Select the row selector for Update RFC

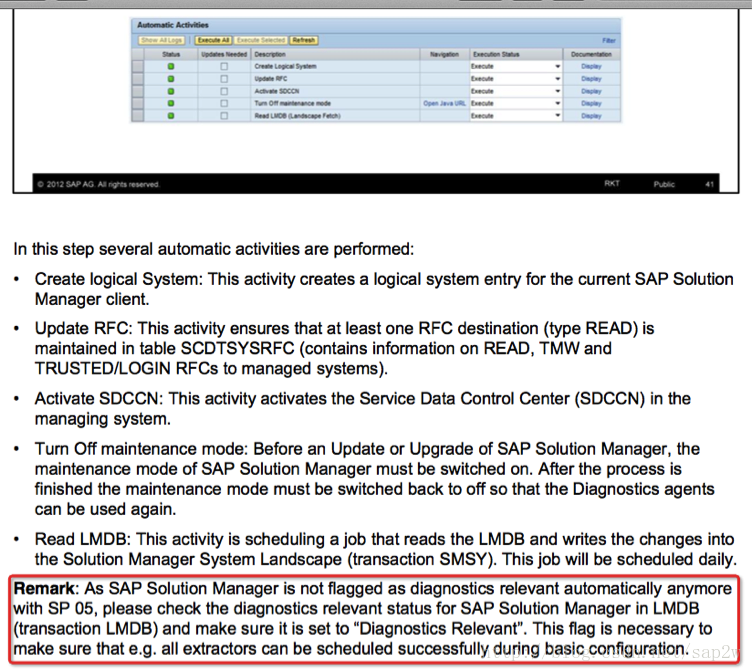coord(138,79)
